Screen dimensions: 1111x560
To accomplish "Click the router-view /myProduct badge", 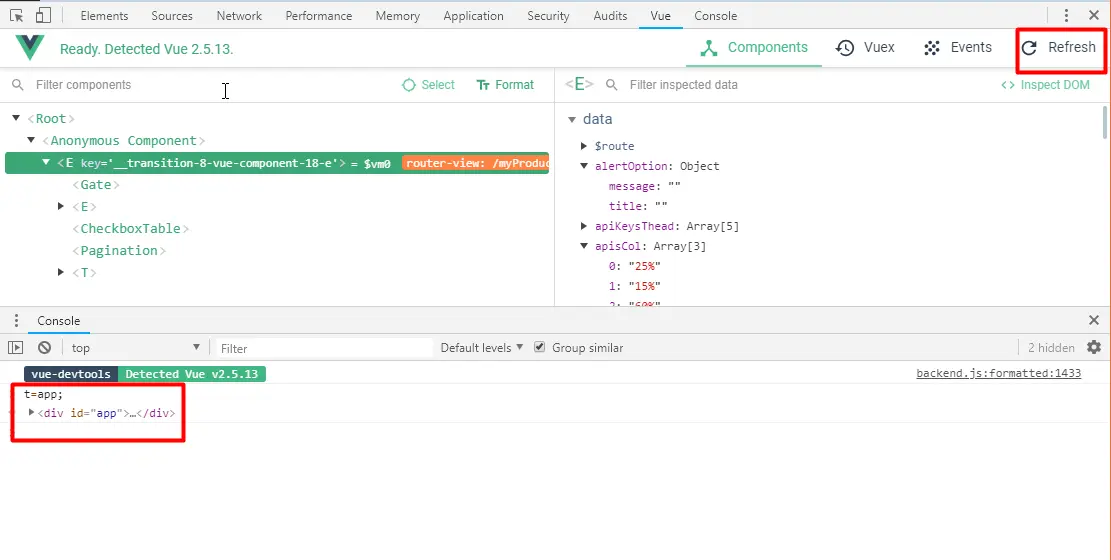I will click(x=475, y=163).
